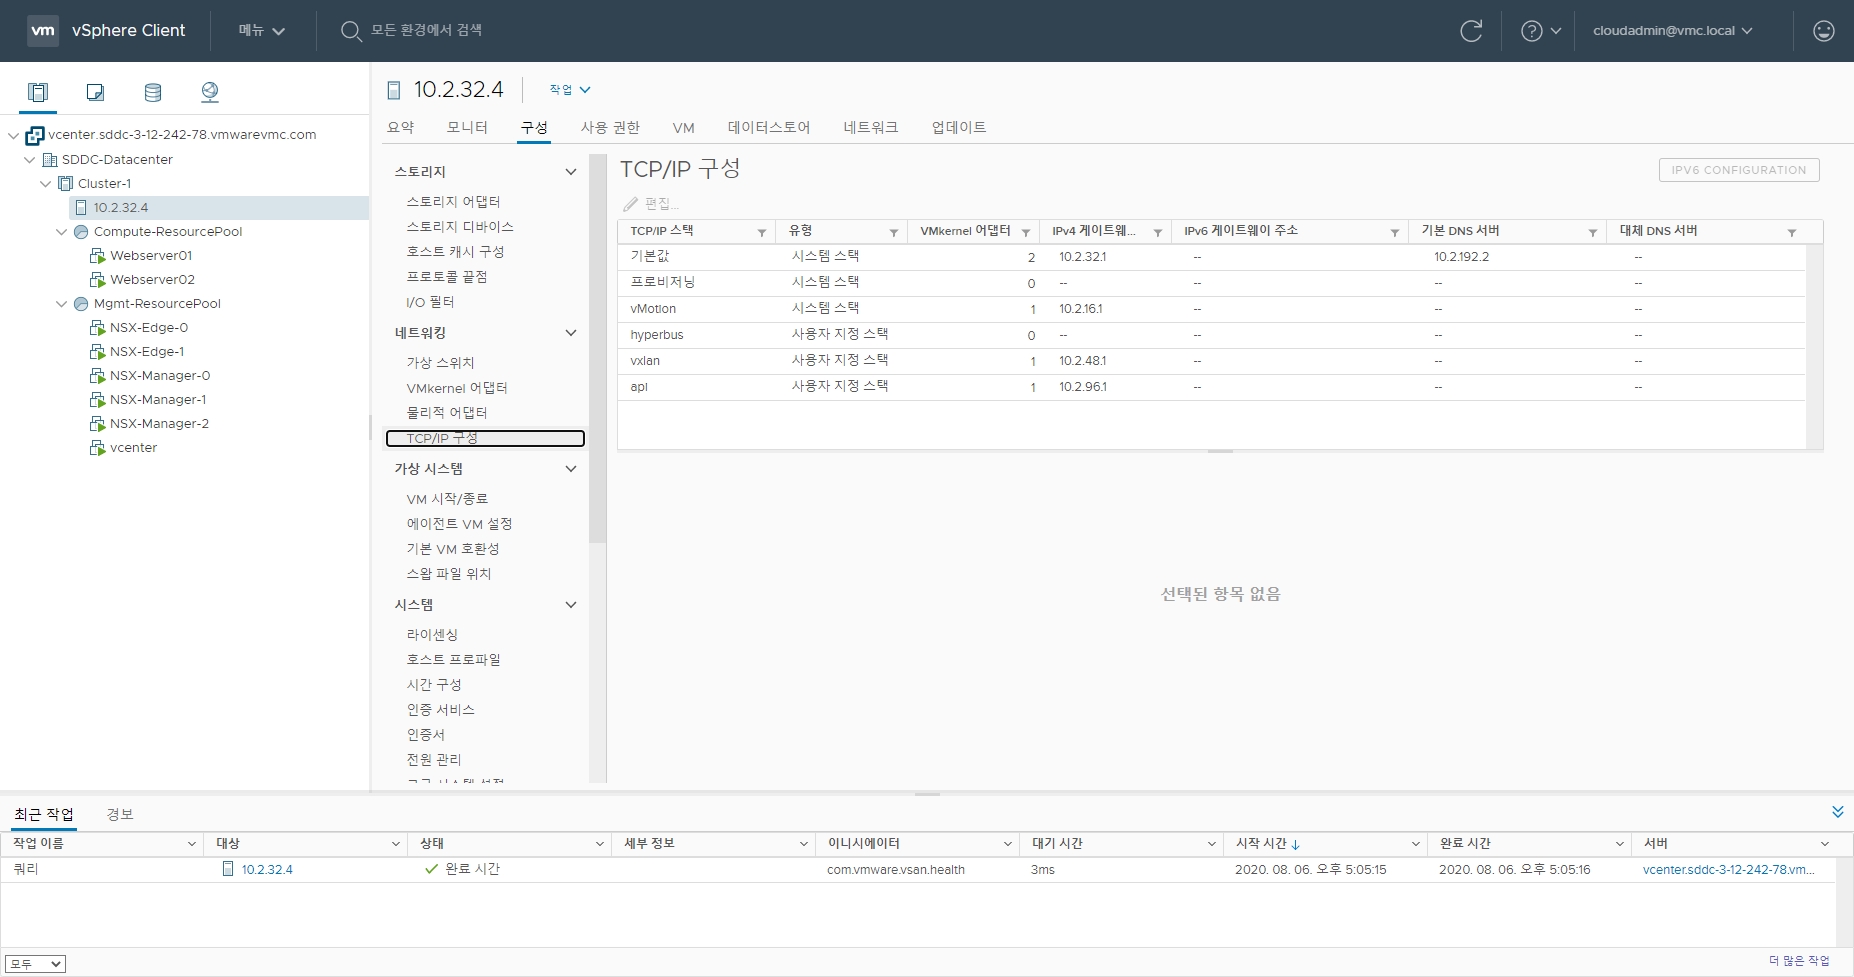Filter the IPv6 게이트웨이 주소 column

pos(1395,232)
